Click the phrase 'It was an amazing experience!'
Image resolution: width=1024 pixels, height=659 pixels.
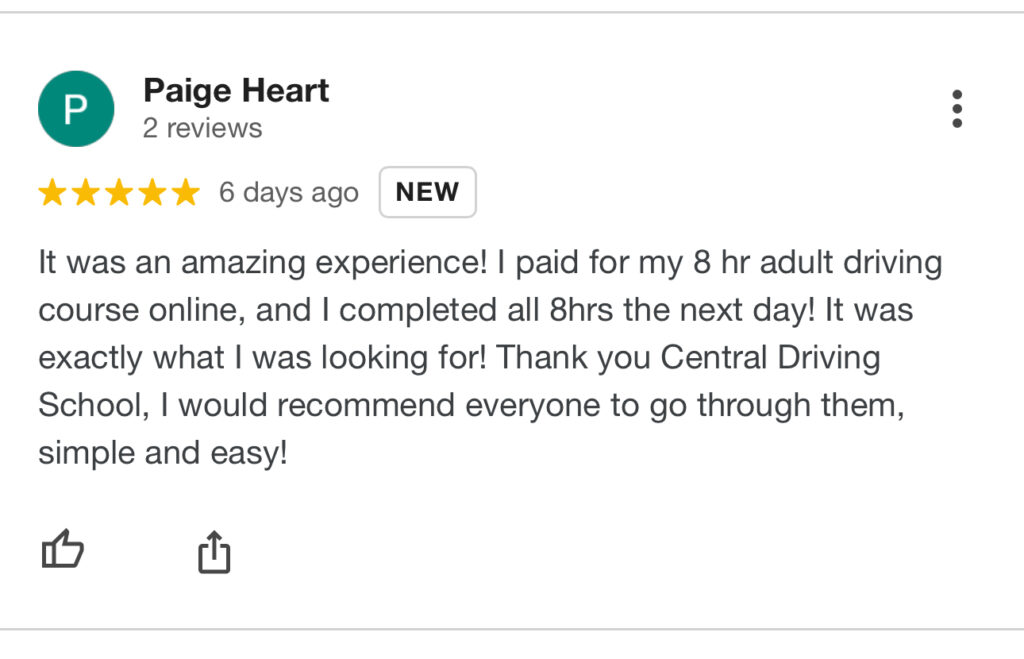(x=263, y=263)
